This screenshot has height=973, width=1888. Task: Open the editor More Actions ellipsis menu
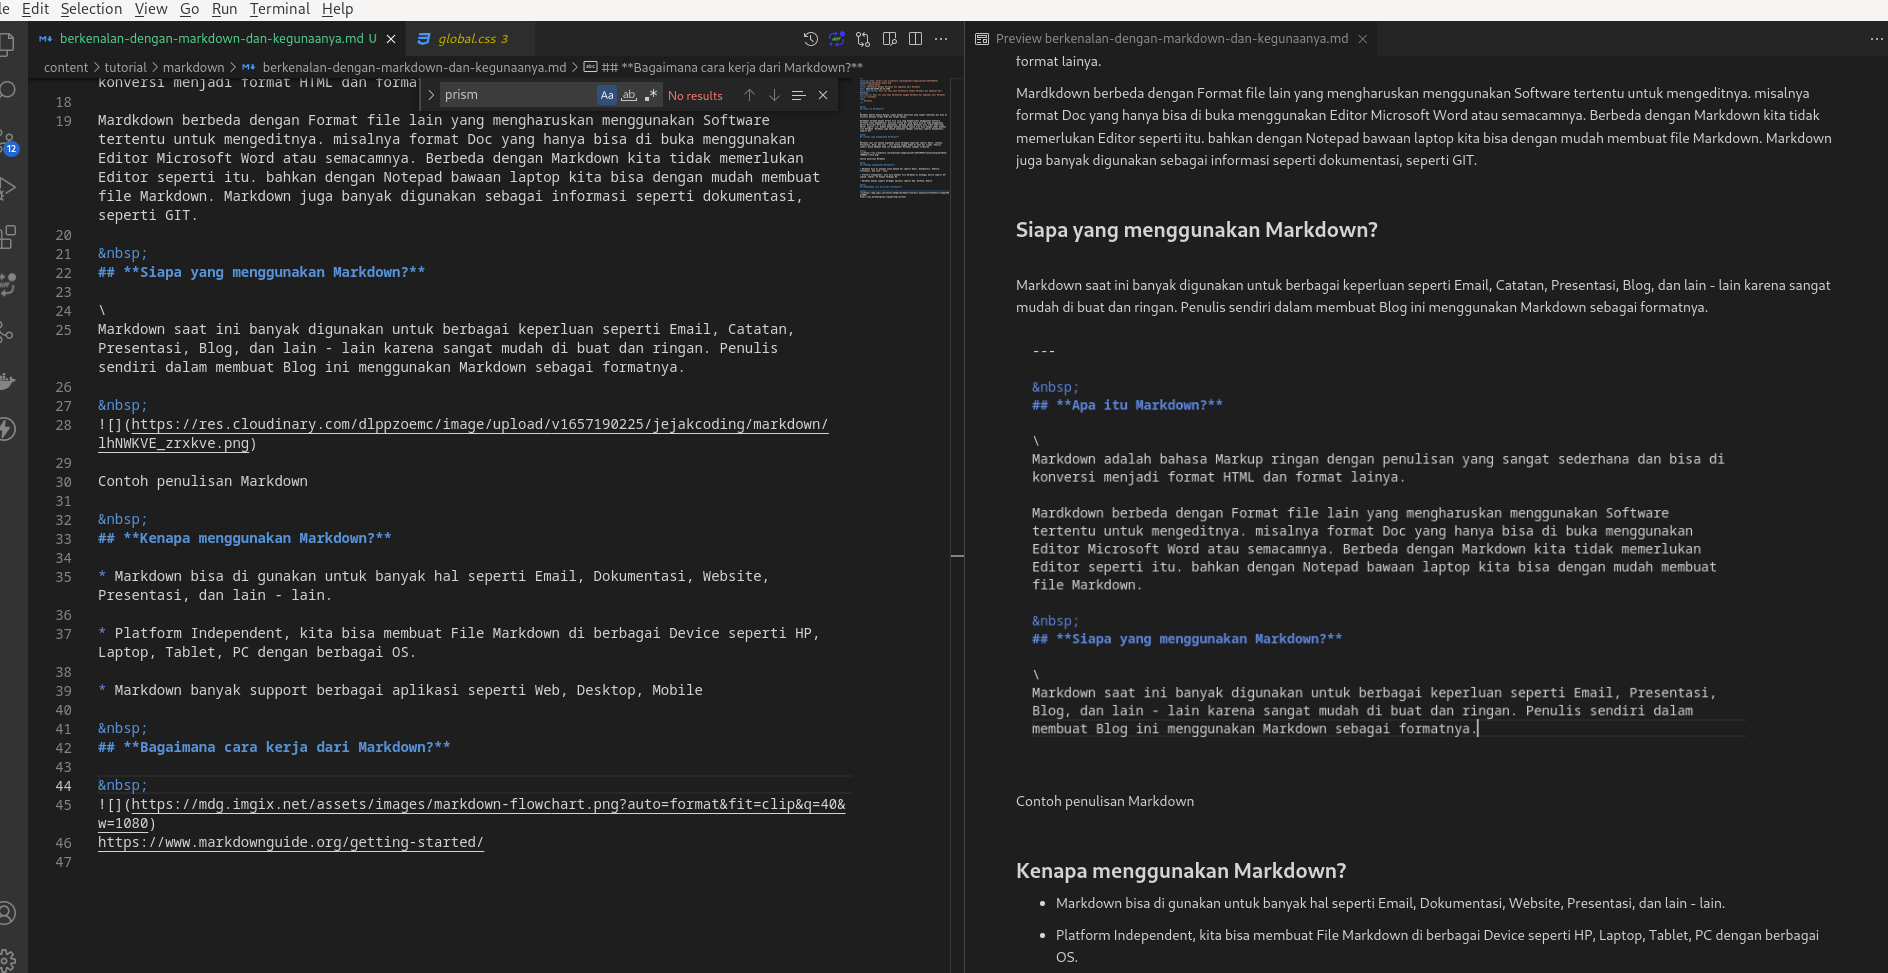click(x=941, y=38)
